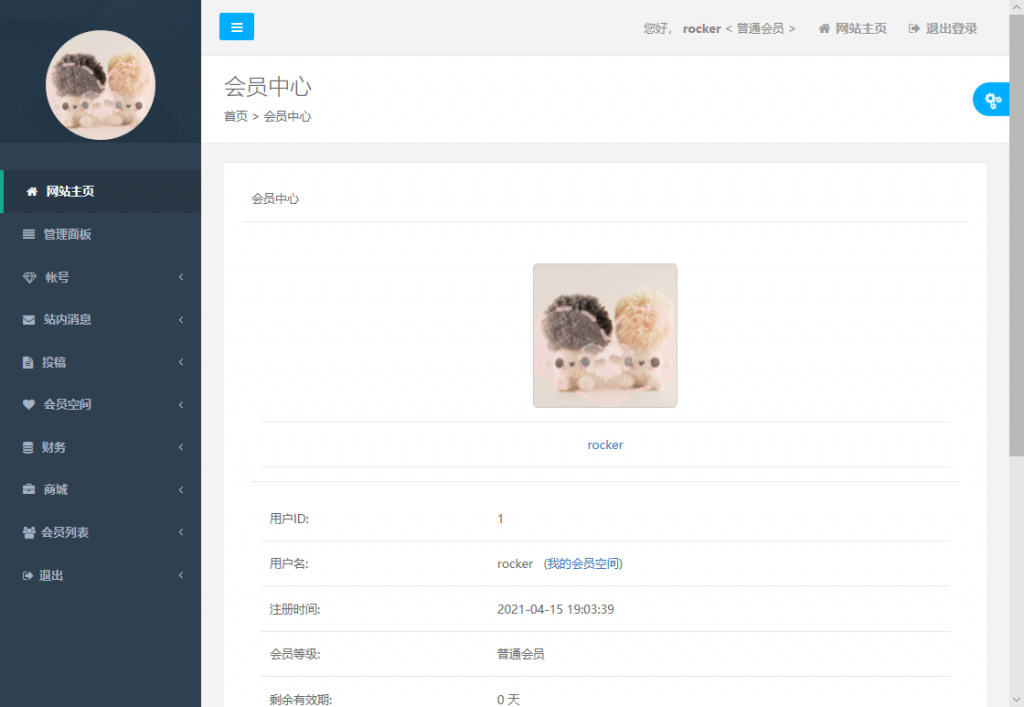Click the large profile avatar in member center
This screenshot has height=707, width=1024.
click(x=605, y=335)
